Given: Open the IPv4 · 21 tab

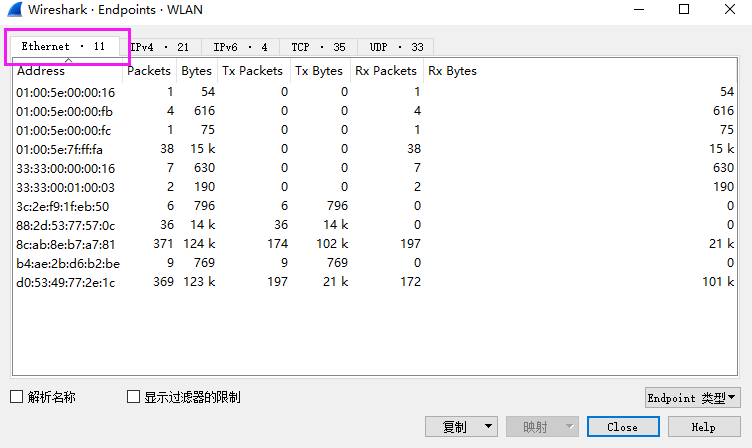Looking at the screenshot, I should pyautogui.click(x=160, y=47).
